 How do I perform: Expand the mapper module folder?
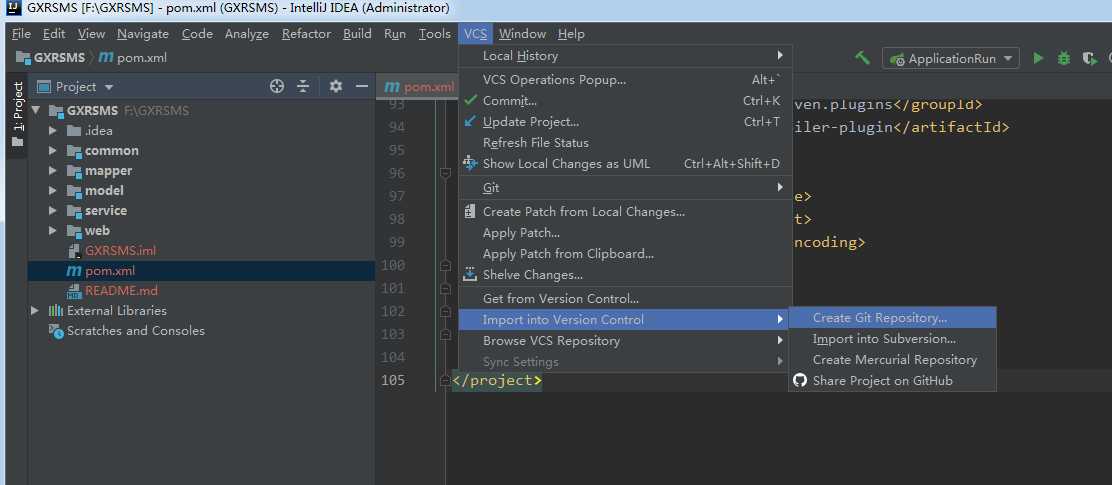point(52,171)
